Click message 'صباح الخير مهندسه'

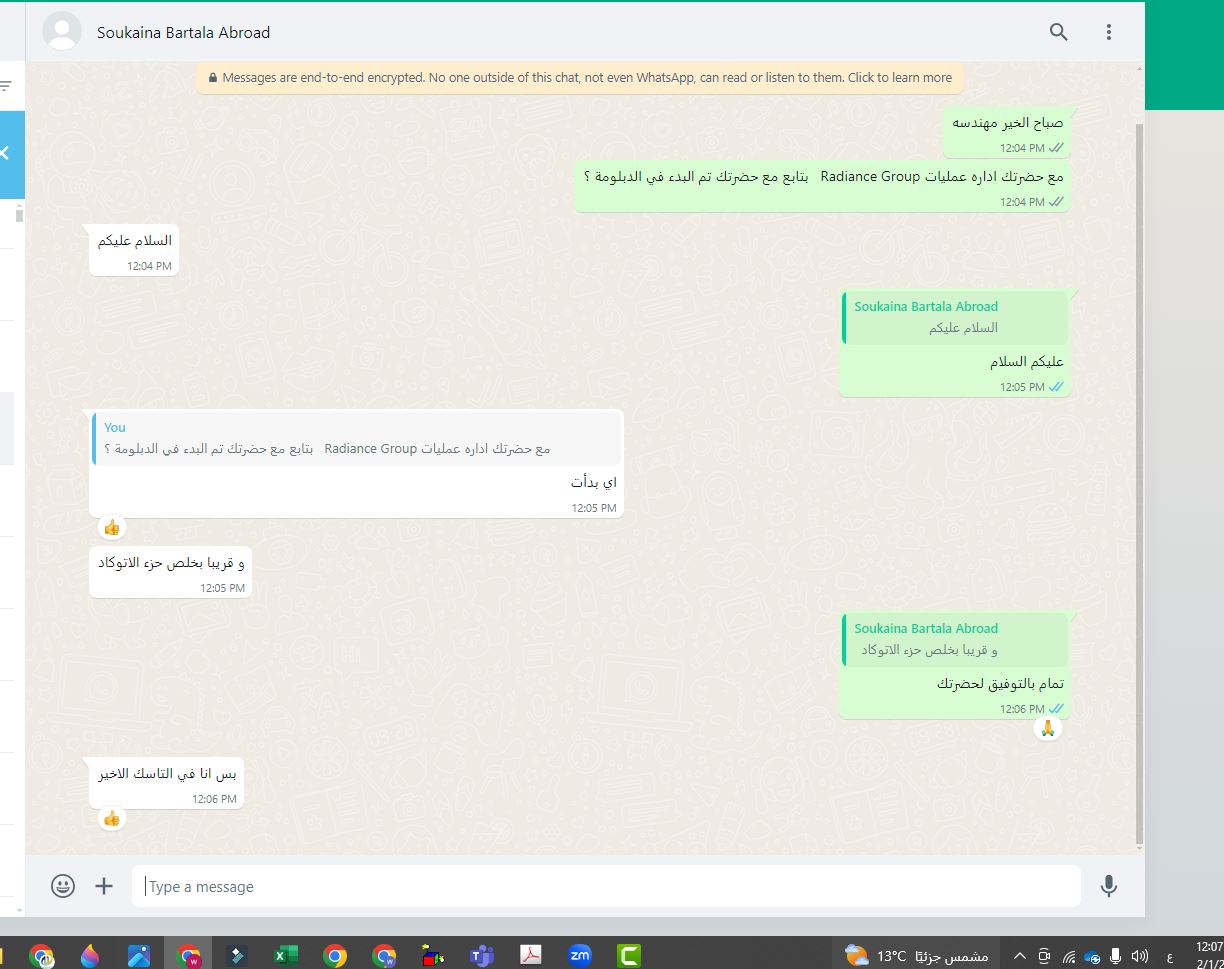[1006, 133]
